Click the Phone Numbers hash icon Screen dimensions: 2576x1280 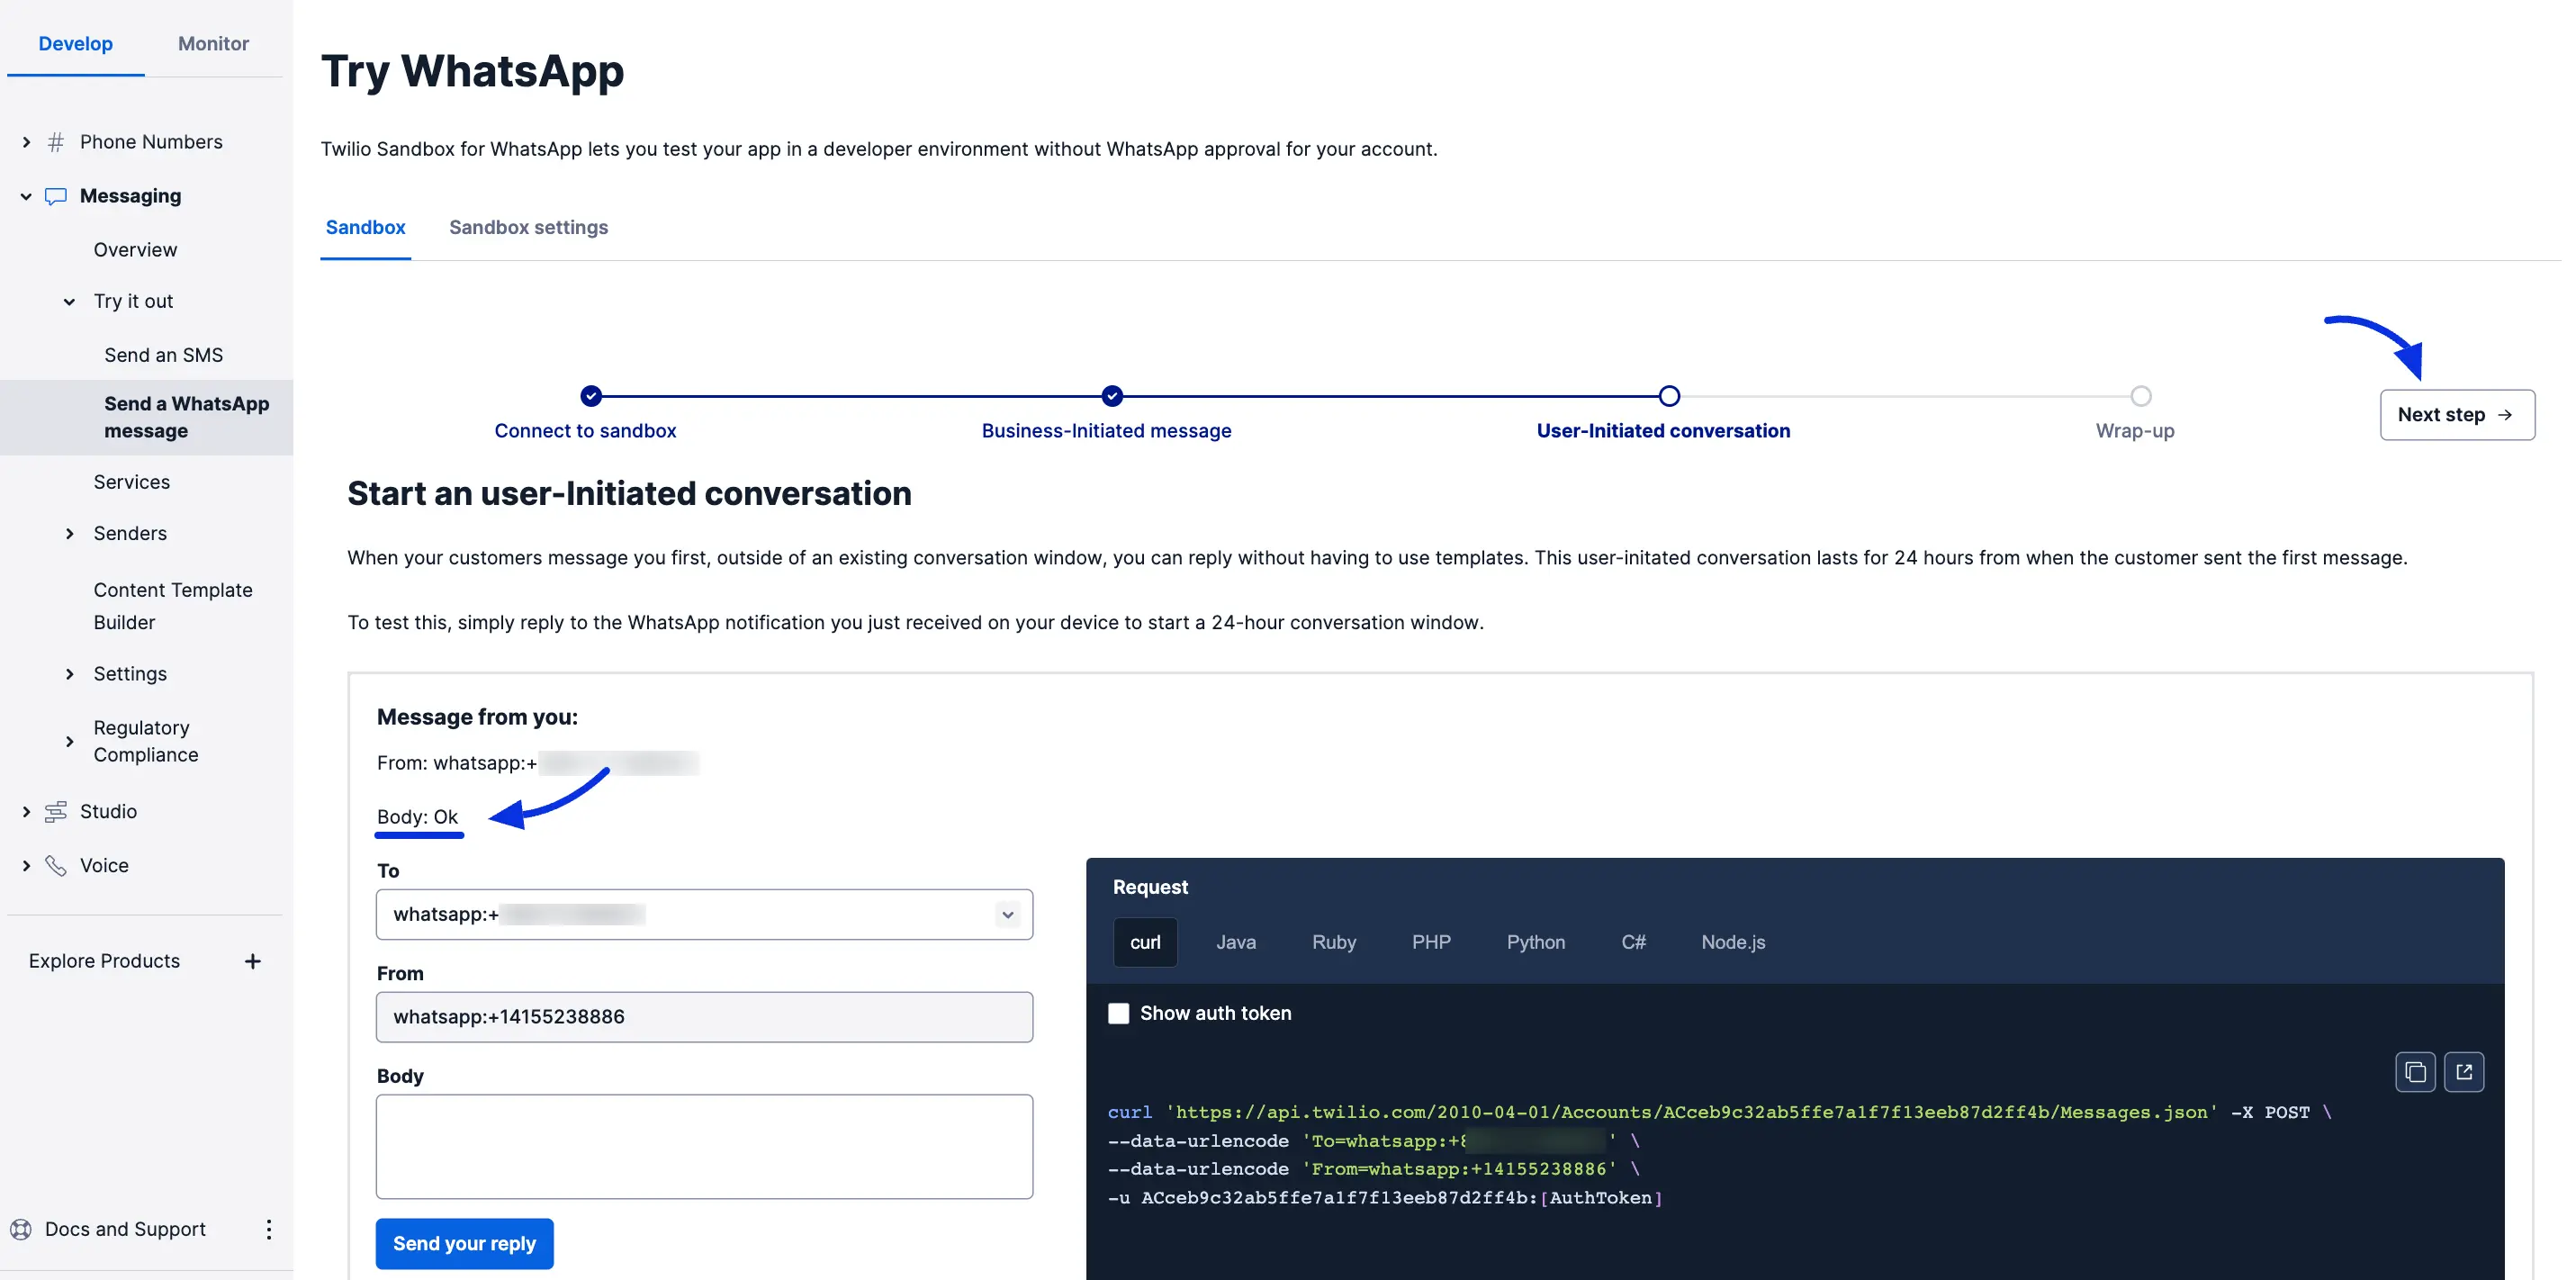[56, 142]
